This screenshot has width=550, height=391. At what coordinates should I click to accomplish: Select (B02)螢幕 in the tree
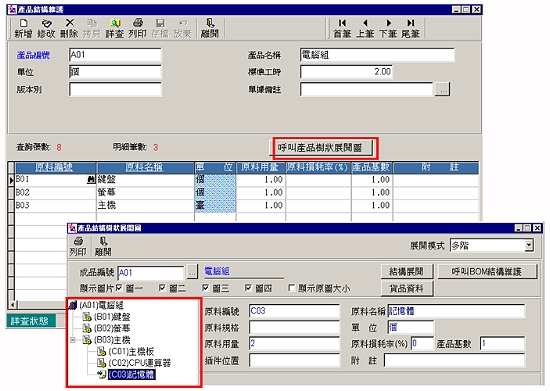[112, 329]
